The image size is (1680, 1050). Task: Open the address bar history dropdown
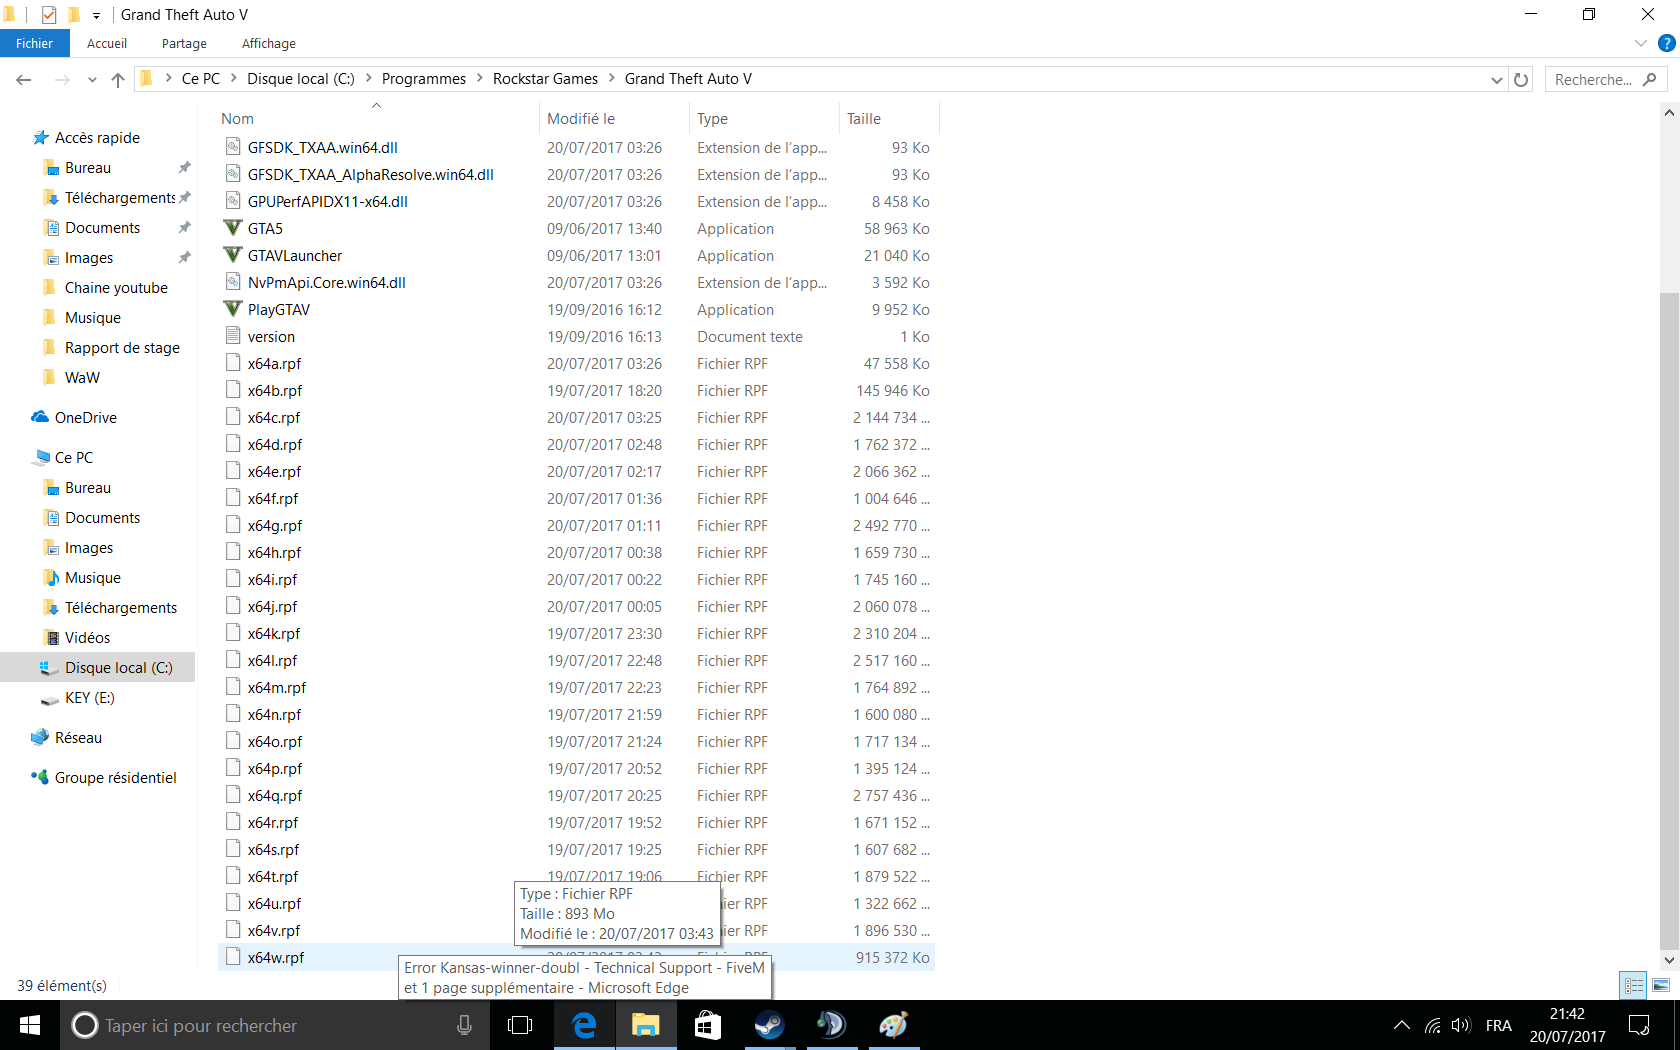pos(1496,80)
